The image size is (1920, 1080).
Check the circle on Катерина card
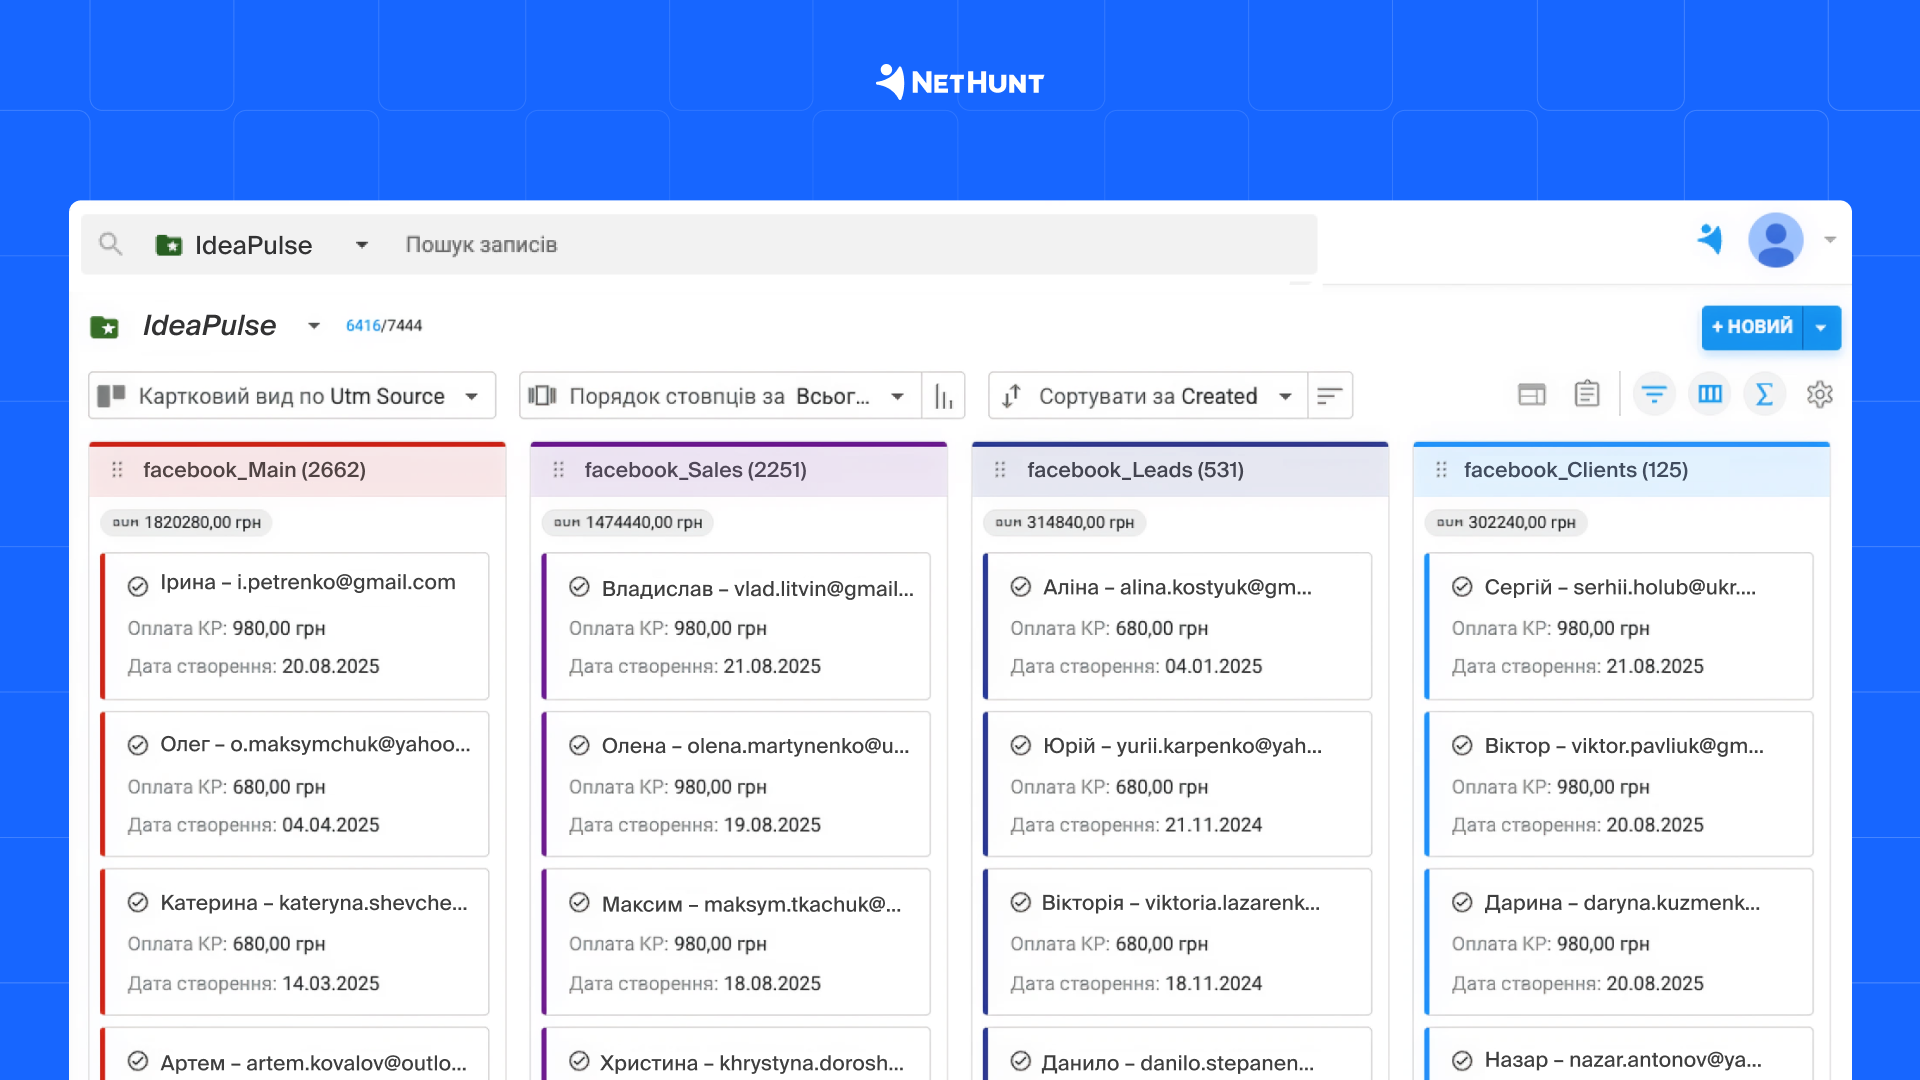(x=138, y=902)
